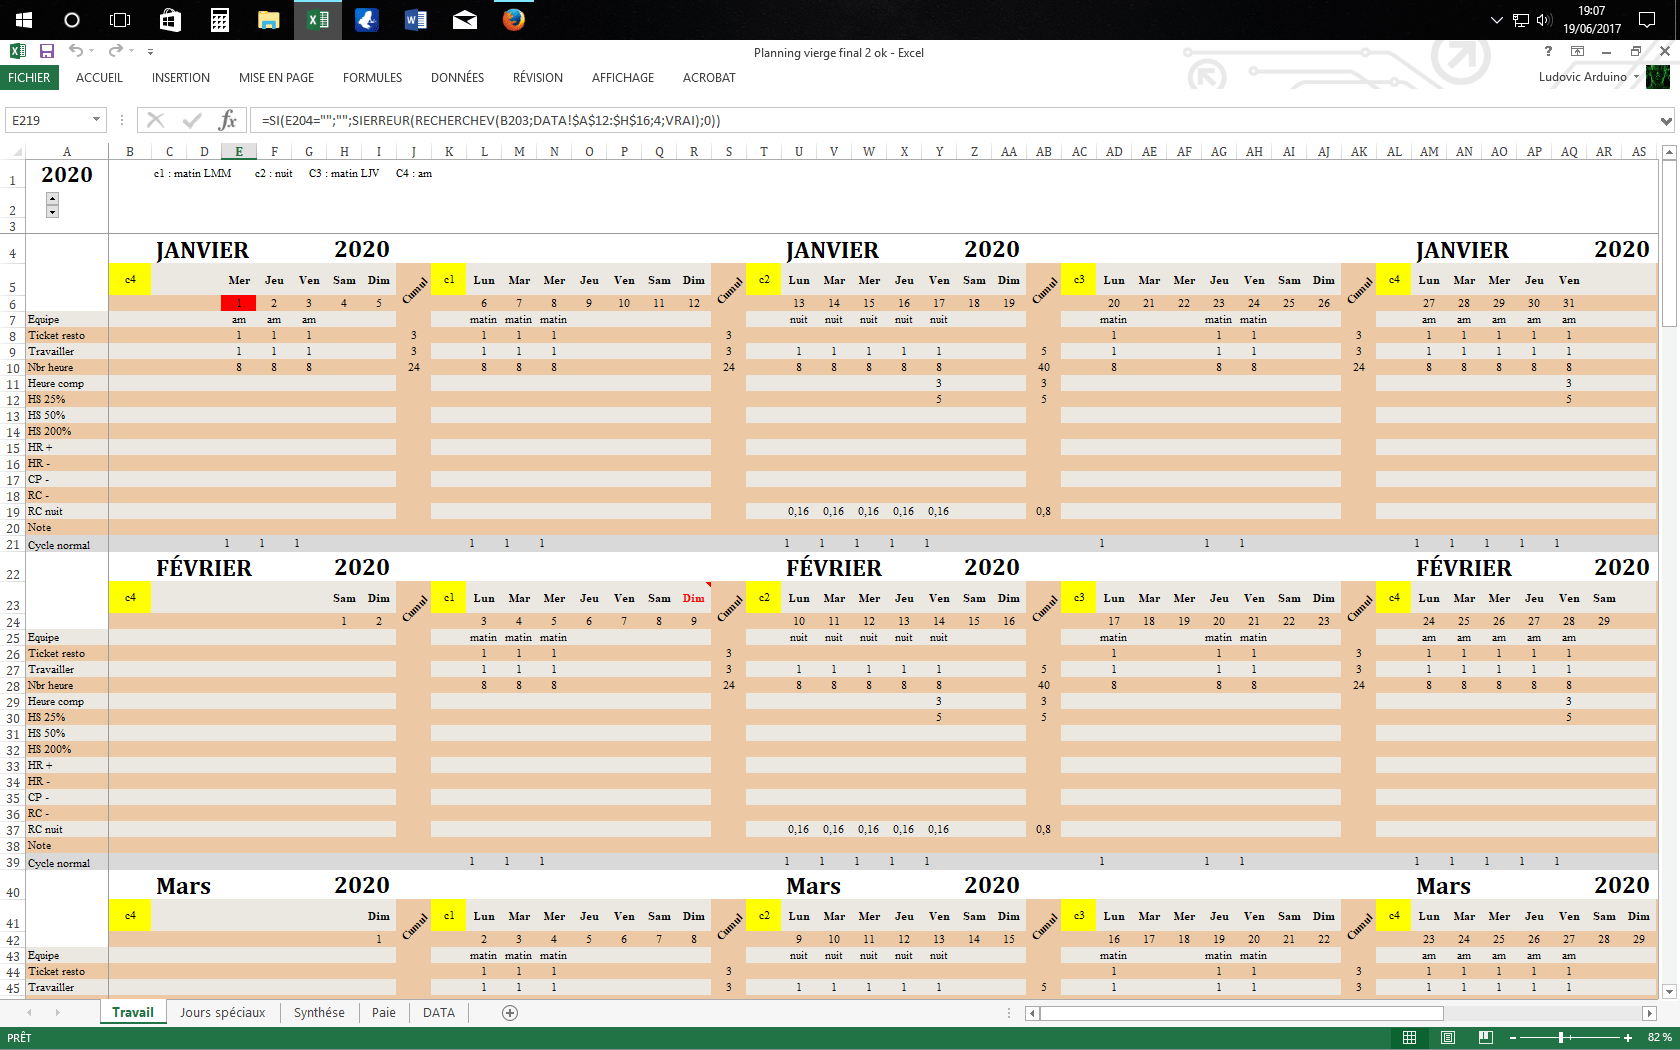Expand the Name Box dropdown
The image size is (1680, 1050).
tap(96, 120)
